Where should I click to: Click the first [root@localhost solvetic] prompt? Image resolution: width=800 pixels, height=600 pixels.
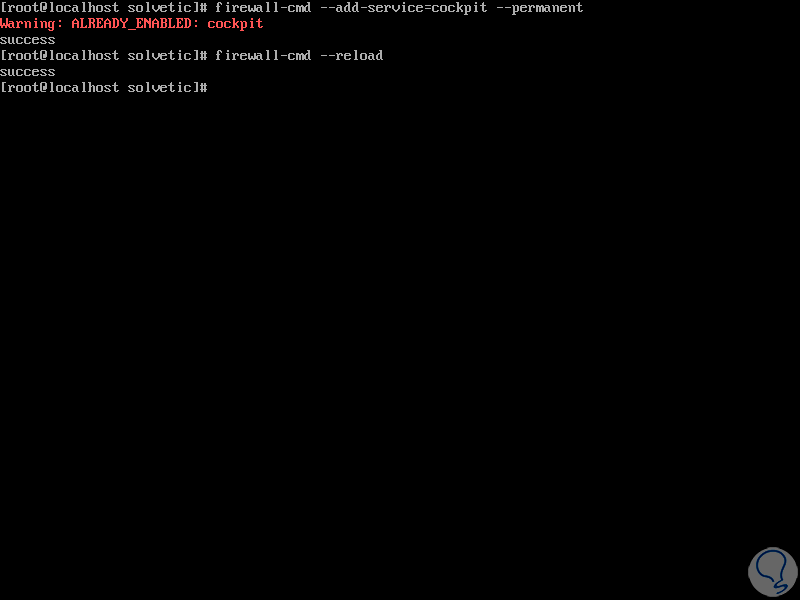coord(104,8)
